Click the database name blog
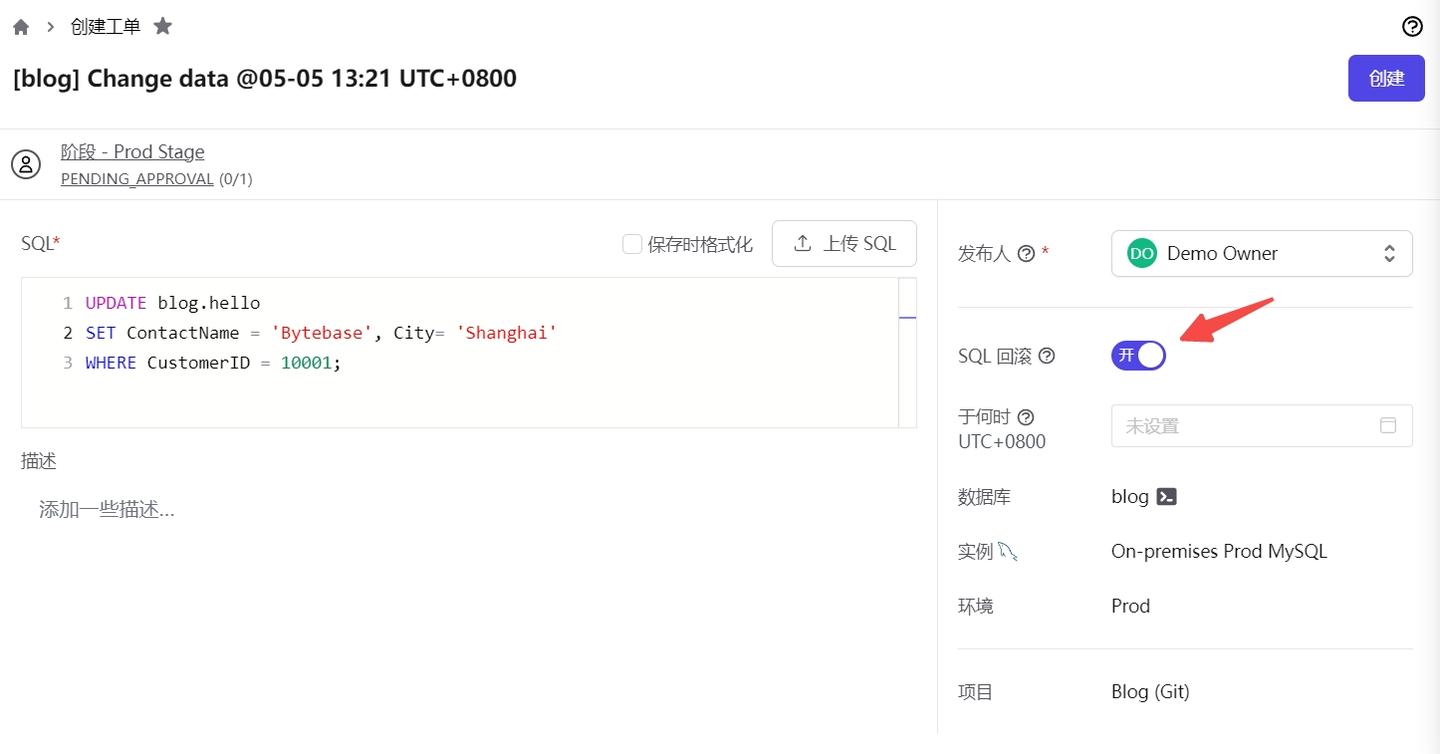Viewport: 1440px width, 754px height. (x=1130, y=497)
